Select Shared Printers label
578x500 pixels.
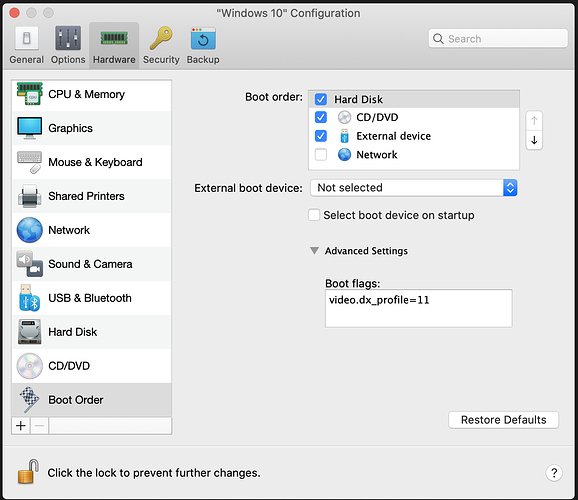click(x=86, y=196)
